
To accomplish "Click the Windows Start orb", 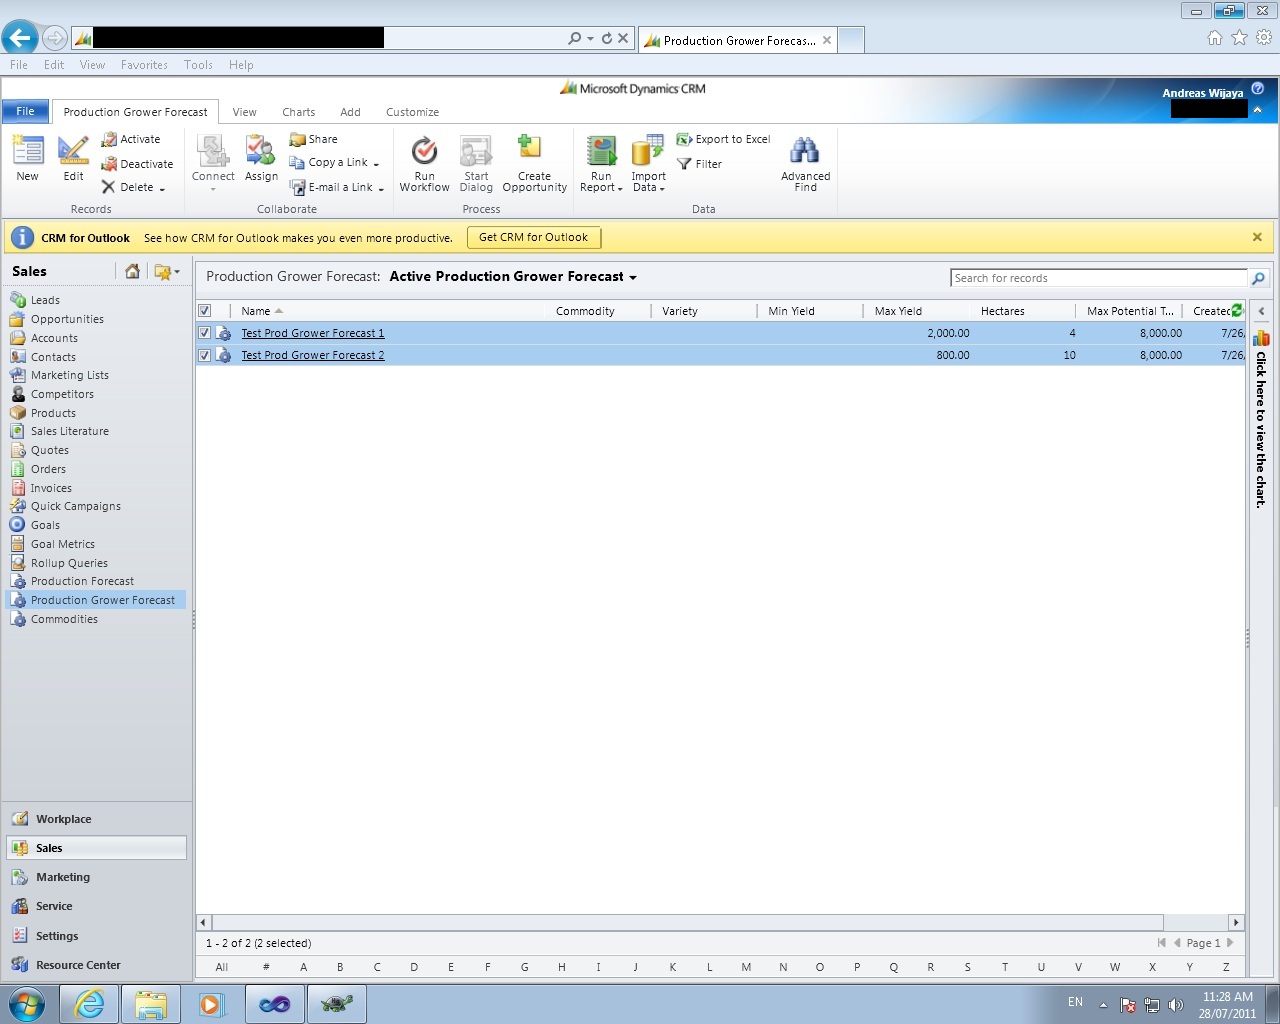I will coord(27,1004).
